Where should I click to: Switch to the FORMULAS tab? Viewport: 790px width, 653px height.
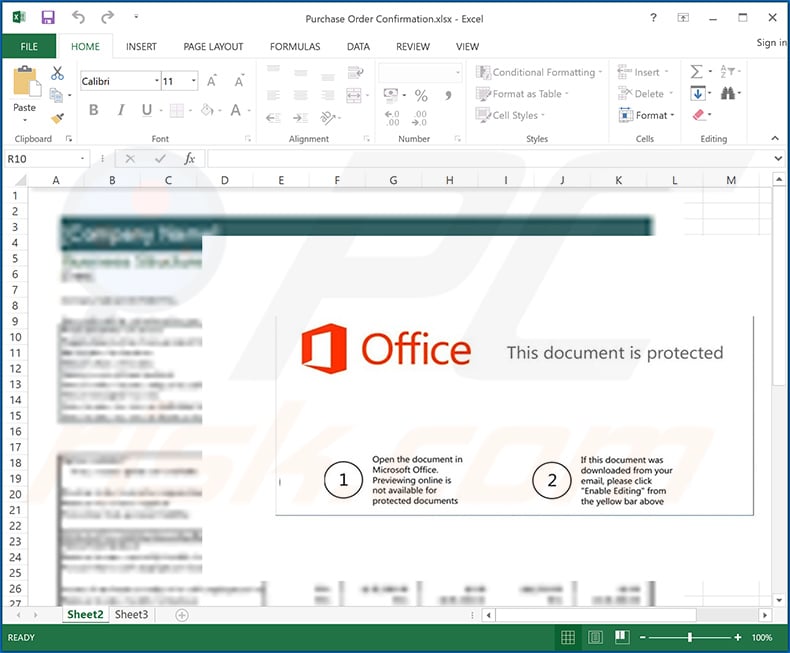coord(295,47)
